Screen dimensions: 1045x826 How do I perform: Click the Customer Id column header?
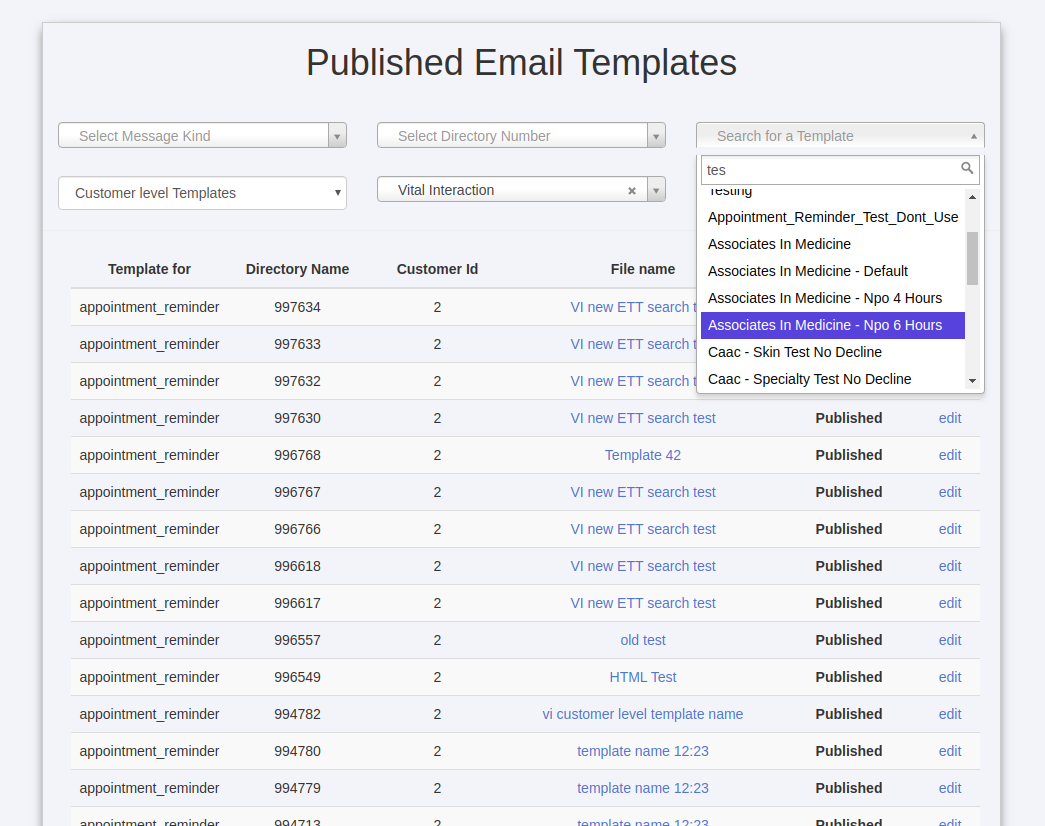tap(437, 269)
